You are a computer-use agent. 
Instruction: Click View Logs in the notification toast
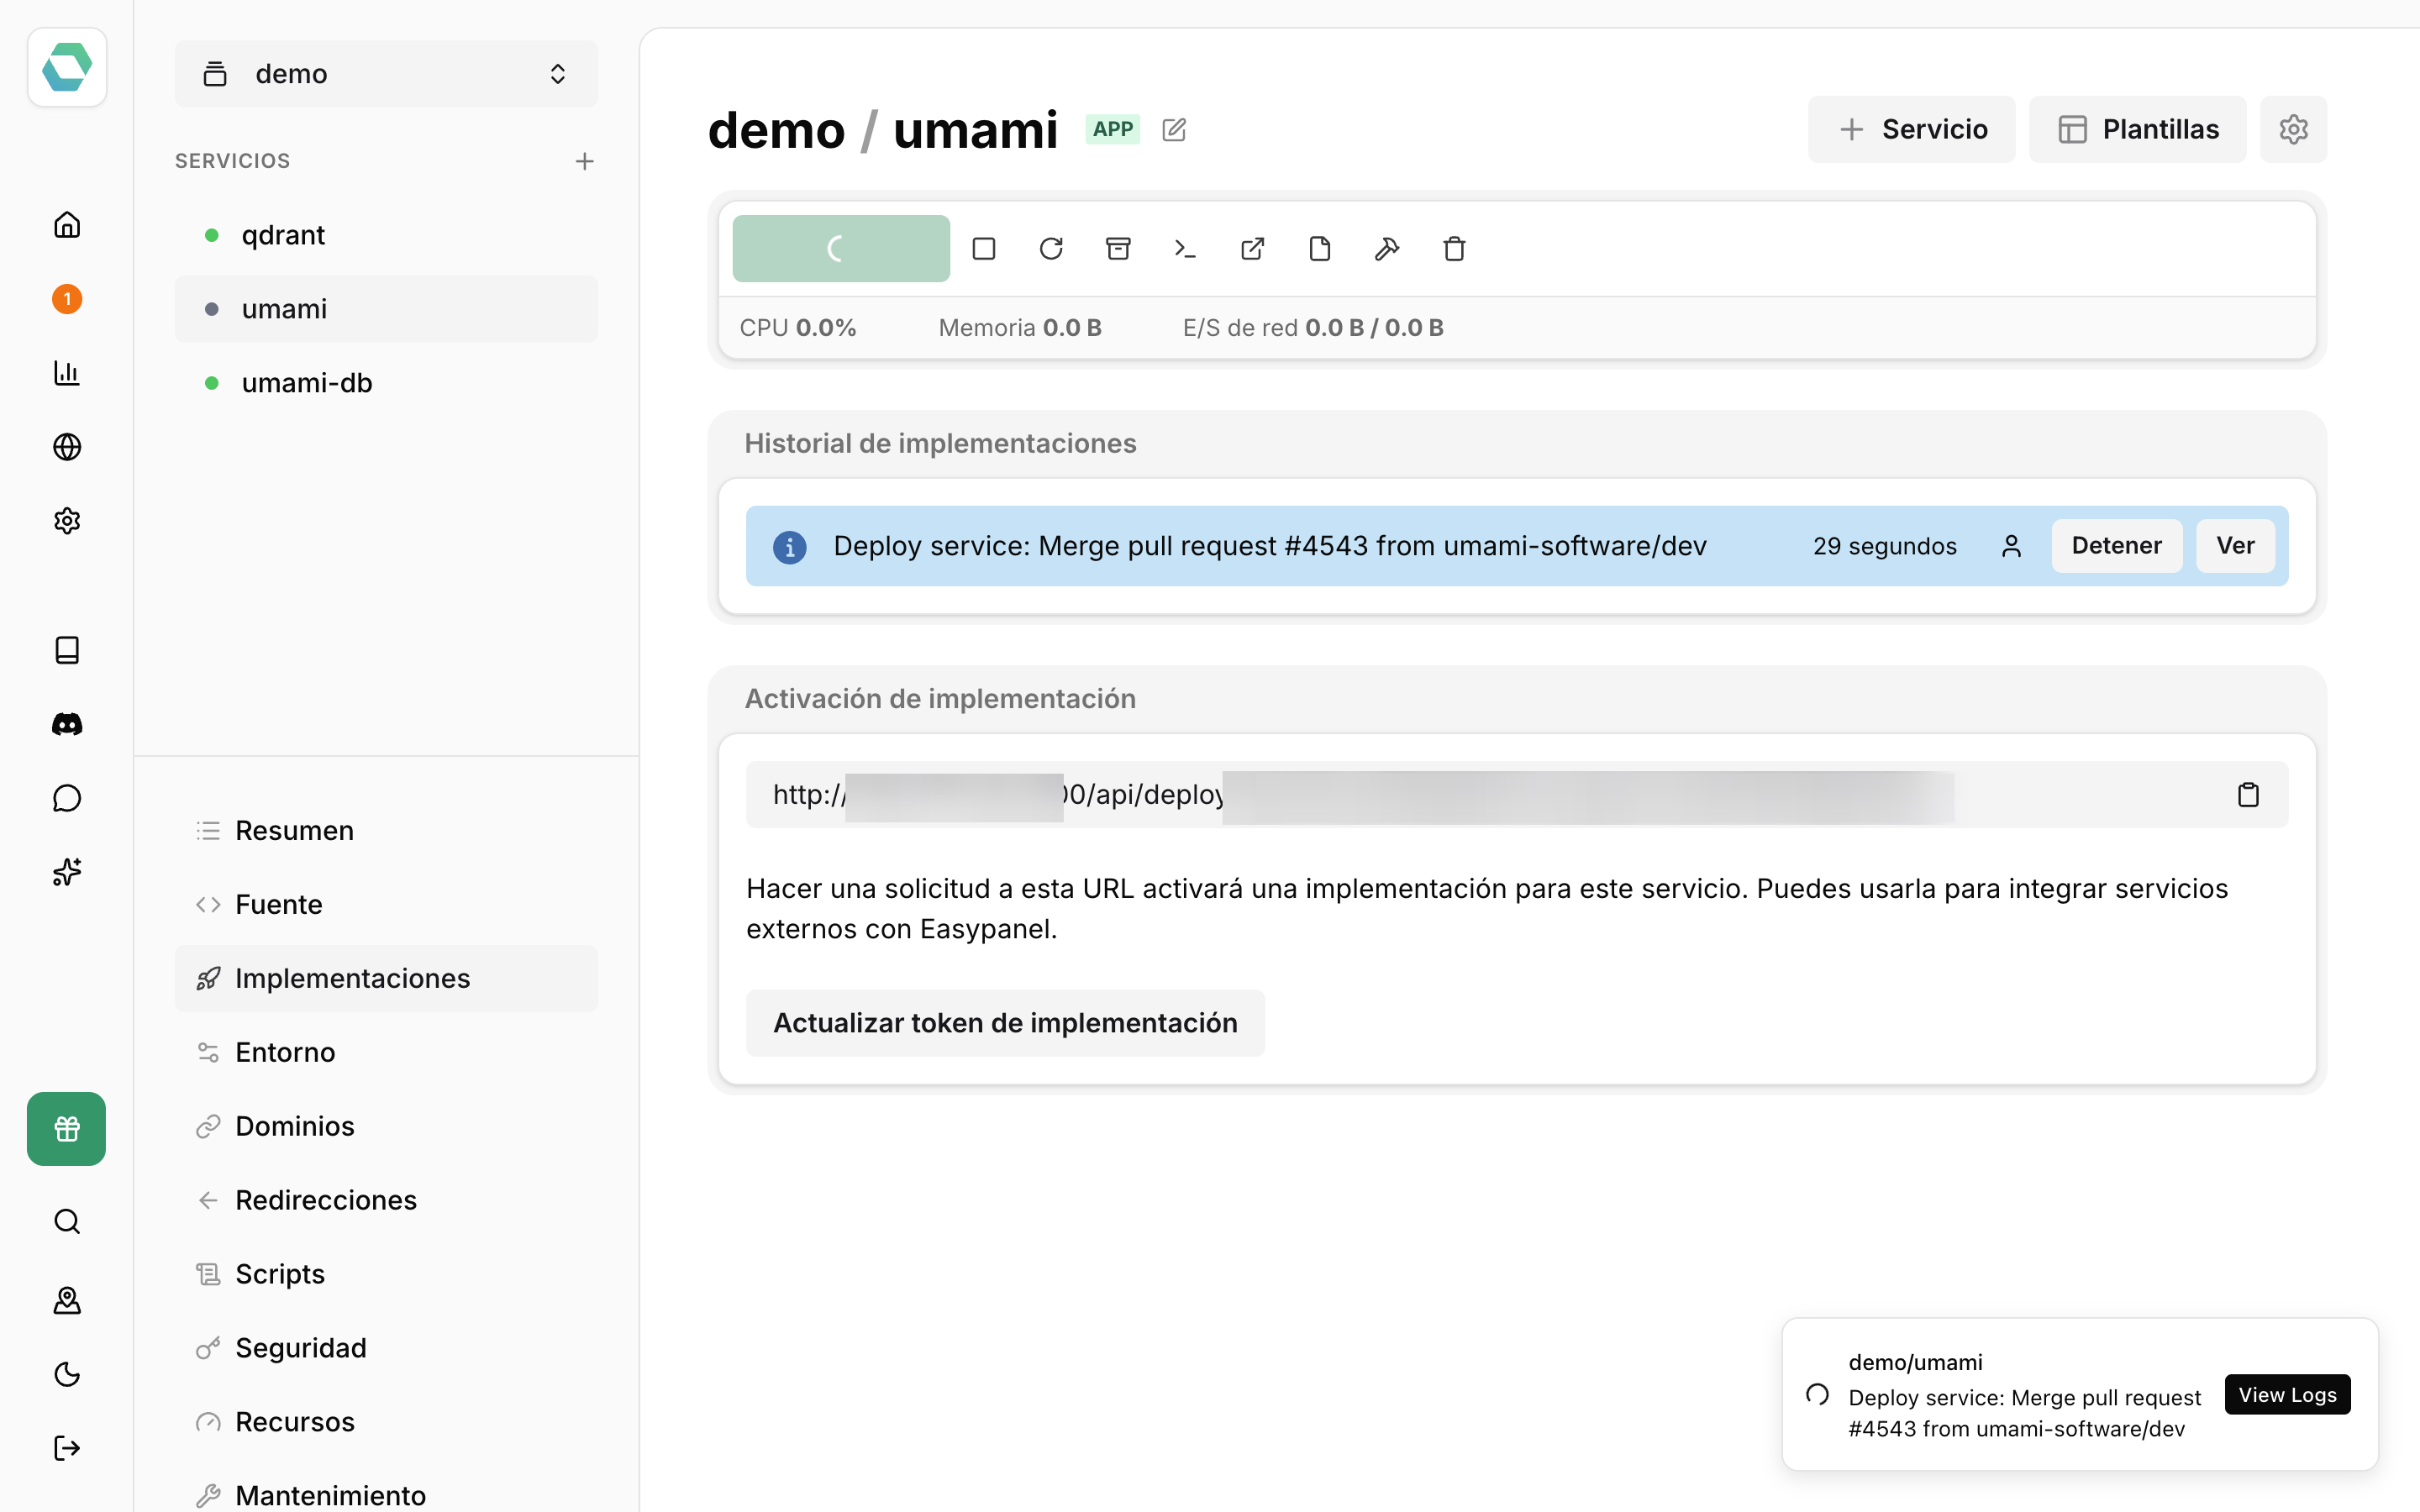tap(2287, 1395)
